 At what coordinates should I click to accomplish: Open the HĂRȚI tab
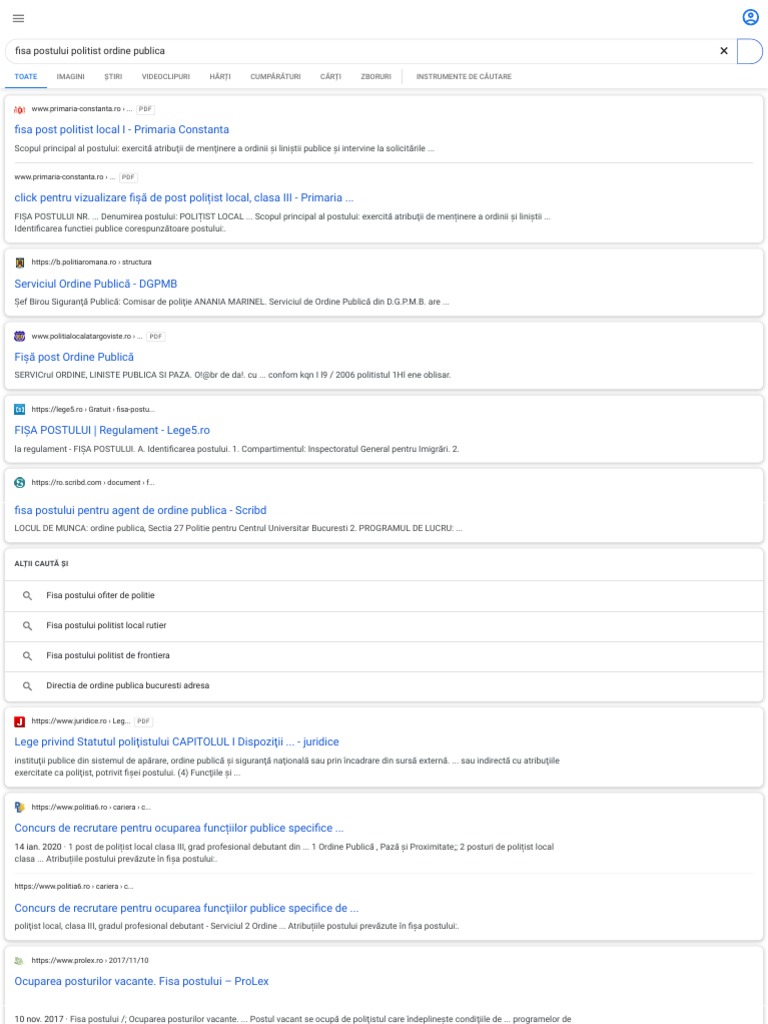[x=220, y=76]
